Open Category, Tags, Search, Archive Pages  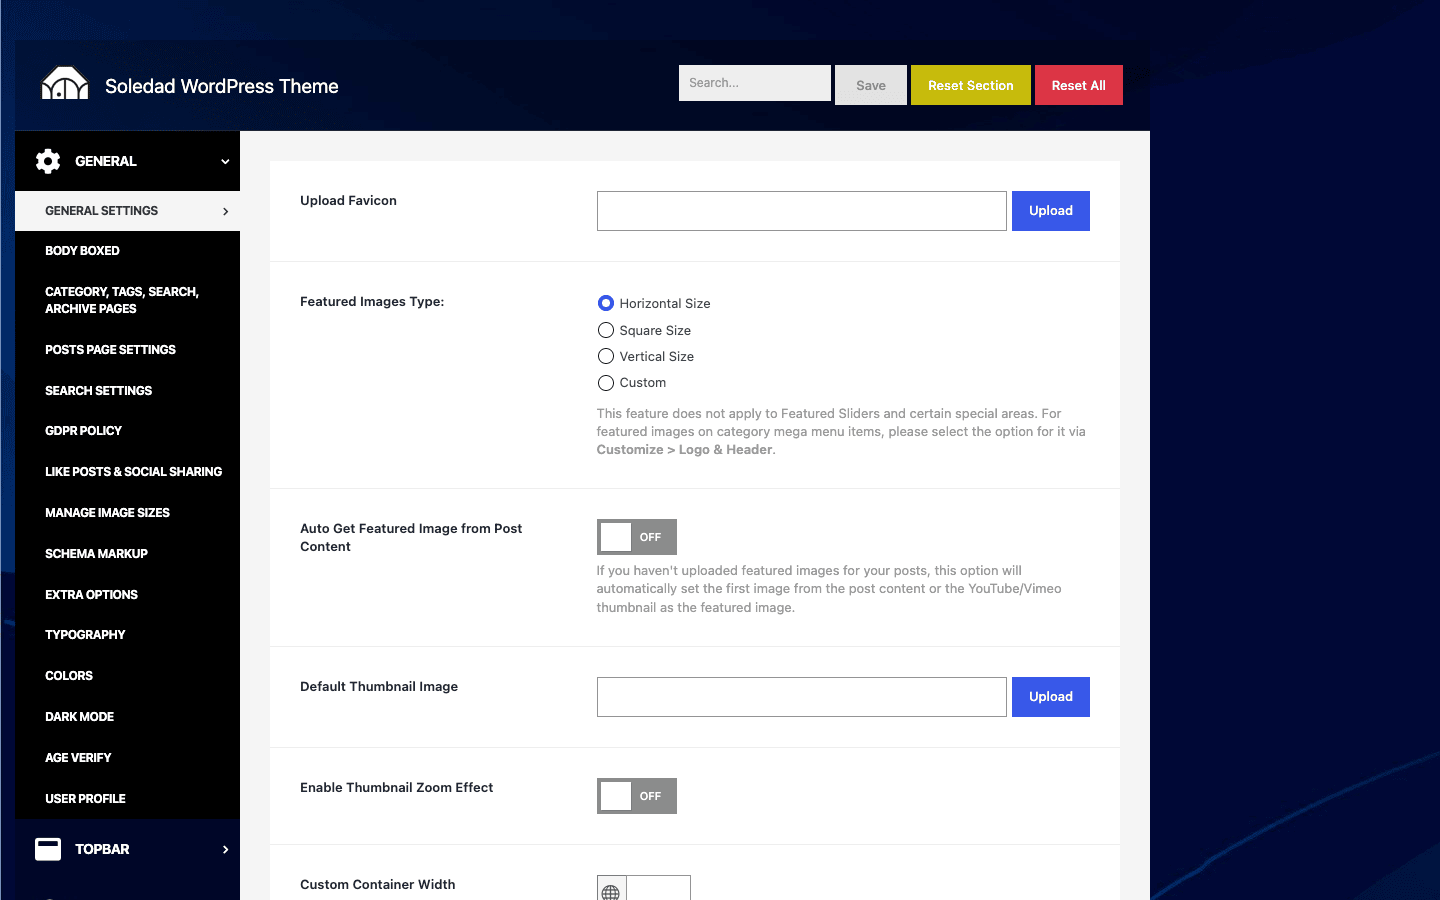(x=127, y=300)
